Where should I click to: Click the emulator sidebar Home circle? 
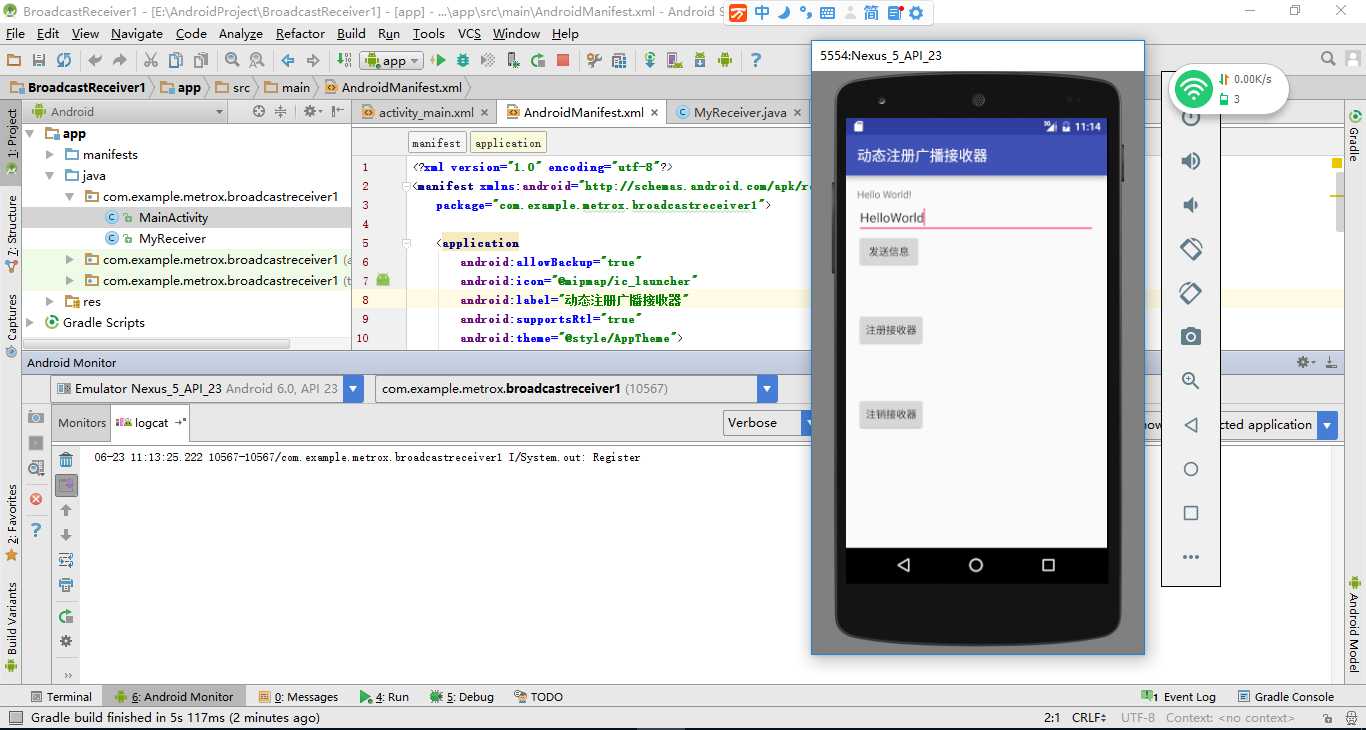1190,469
